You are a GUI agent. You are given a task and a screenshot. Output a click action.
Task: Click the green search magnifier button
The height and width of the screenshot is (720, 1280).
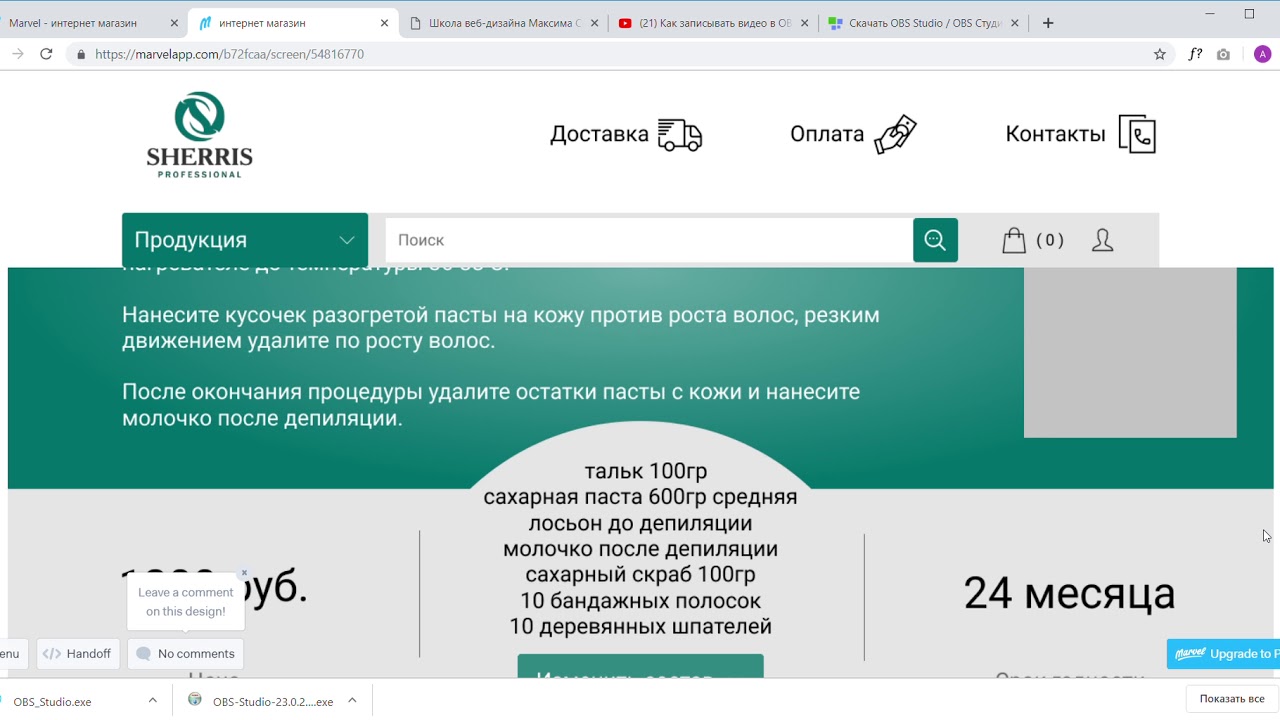(935, 240)
